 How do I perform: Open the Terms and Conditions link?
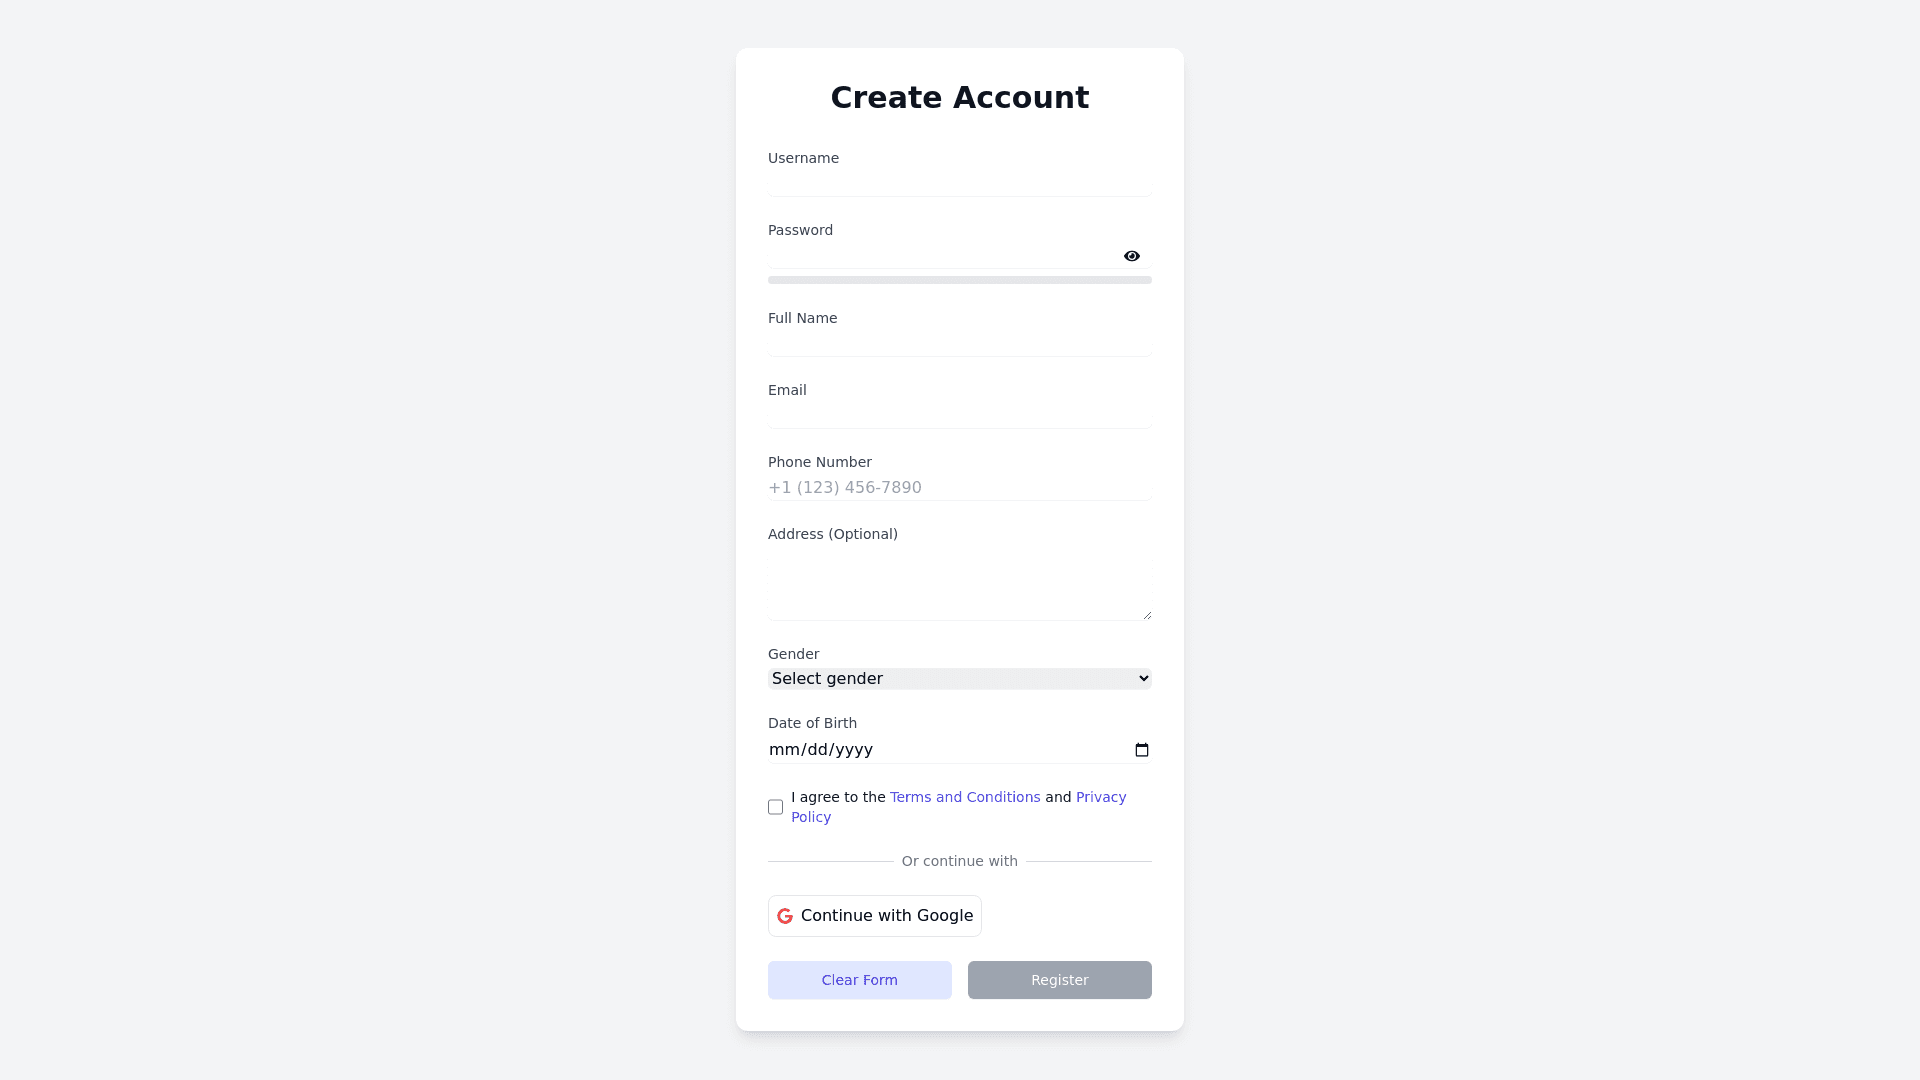pos(964,797)
